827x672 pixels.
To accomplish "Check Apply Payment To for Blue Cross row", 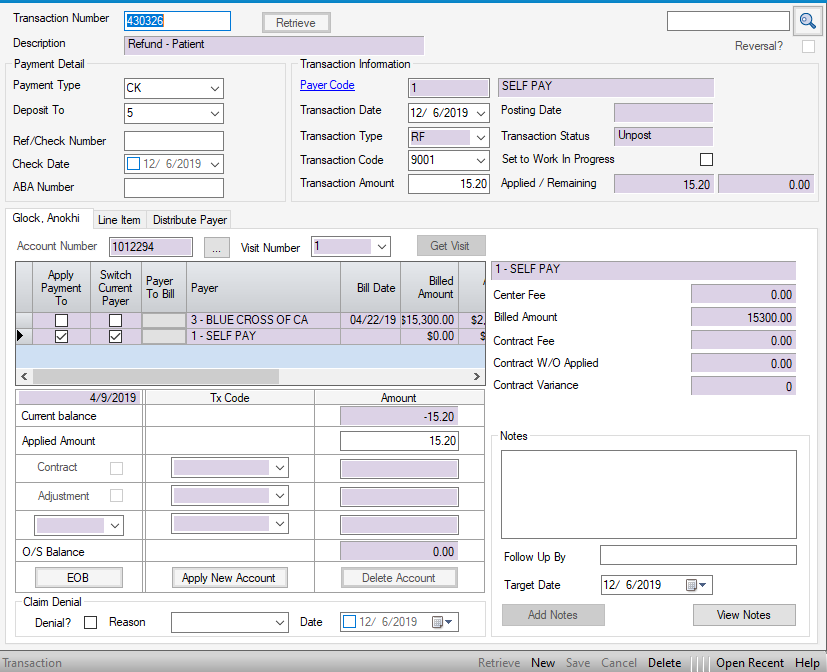I will point(61,320).
